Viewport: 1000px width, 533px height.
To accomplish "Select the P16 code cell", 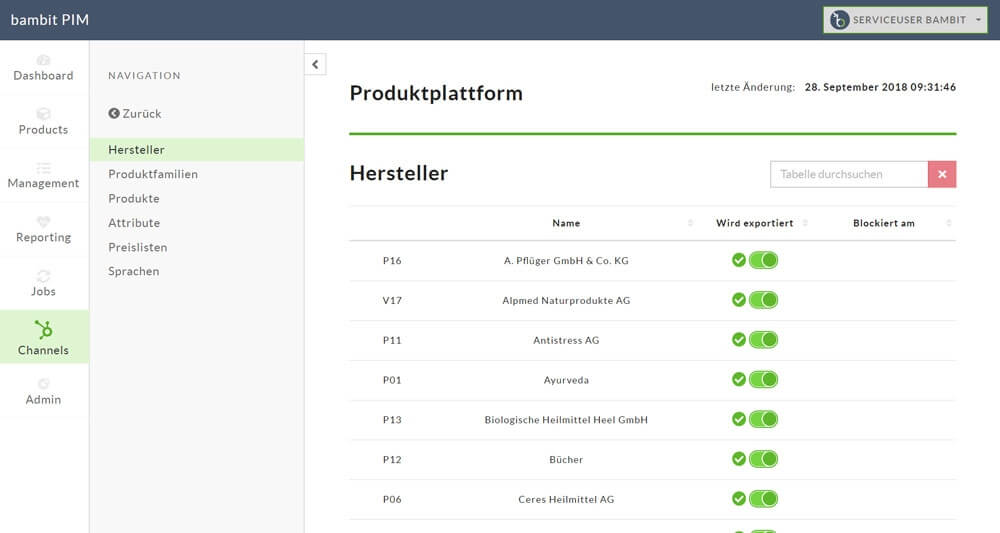I will pyautogui.click(x=392, y=261).
